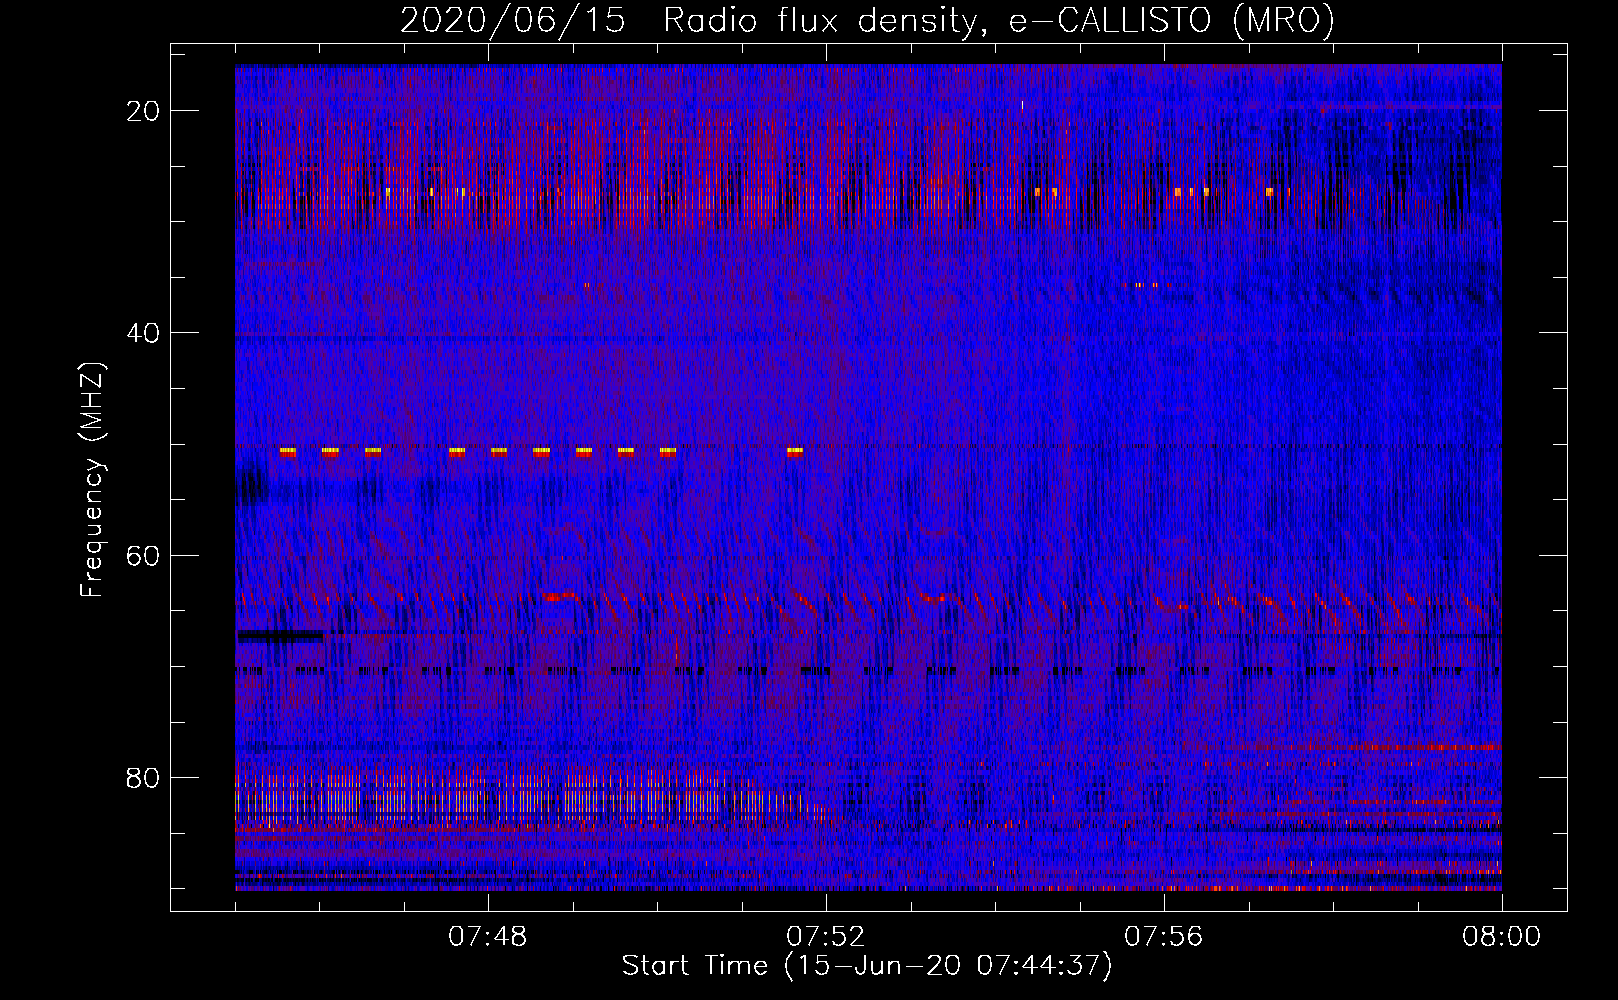Click the 40 frequency tick label

click(144, 333)
